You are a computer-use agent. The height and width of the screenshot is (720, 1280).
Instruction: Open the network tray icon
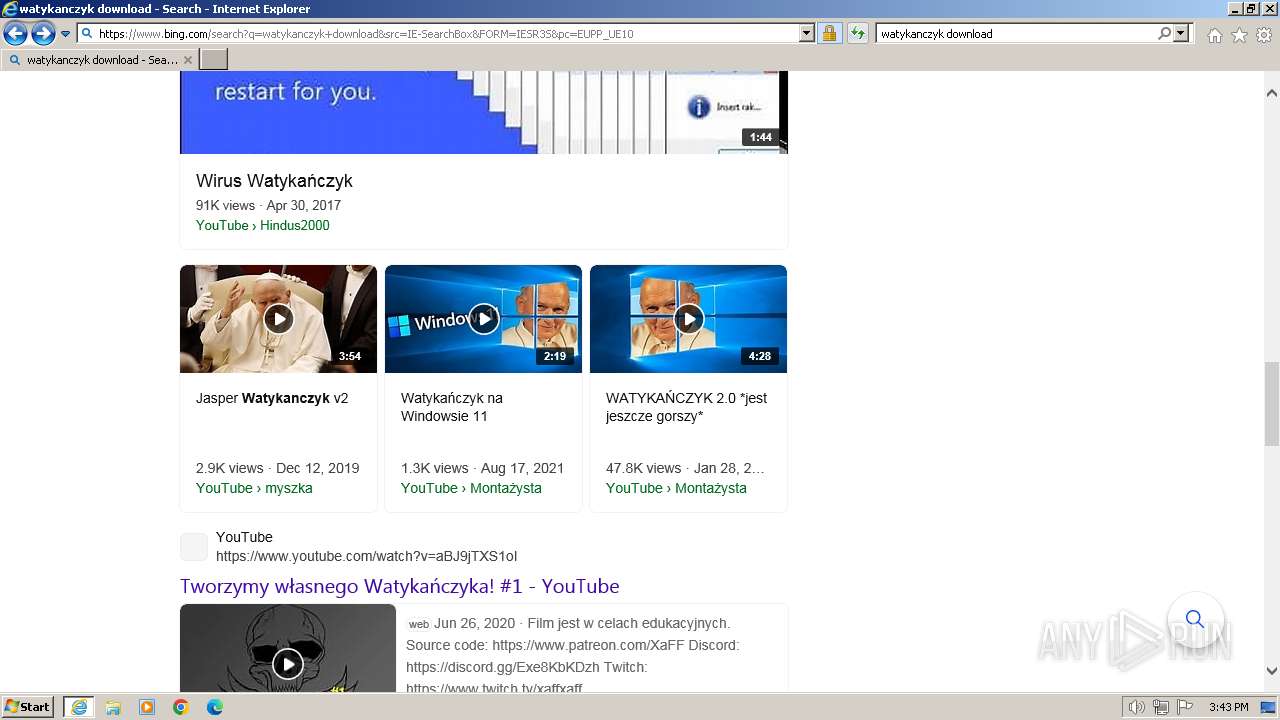click(x=1161, y=707)
